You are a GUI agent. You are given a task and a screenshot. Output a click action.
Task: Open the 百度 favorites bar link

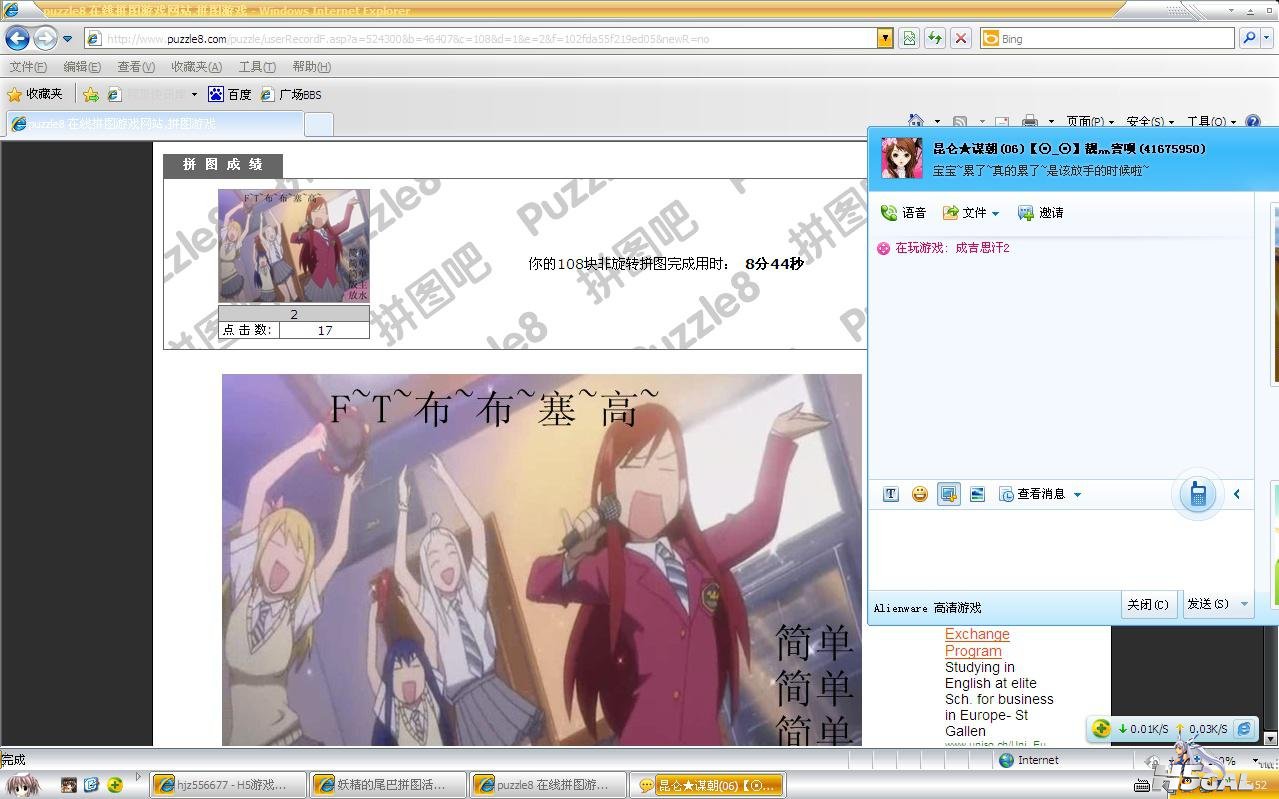tap(230, 94)
